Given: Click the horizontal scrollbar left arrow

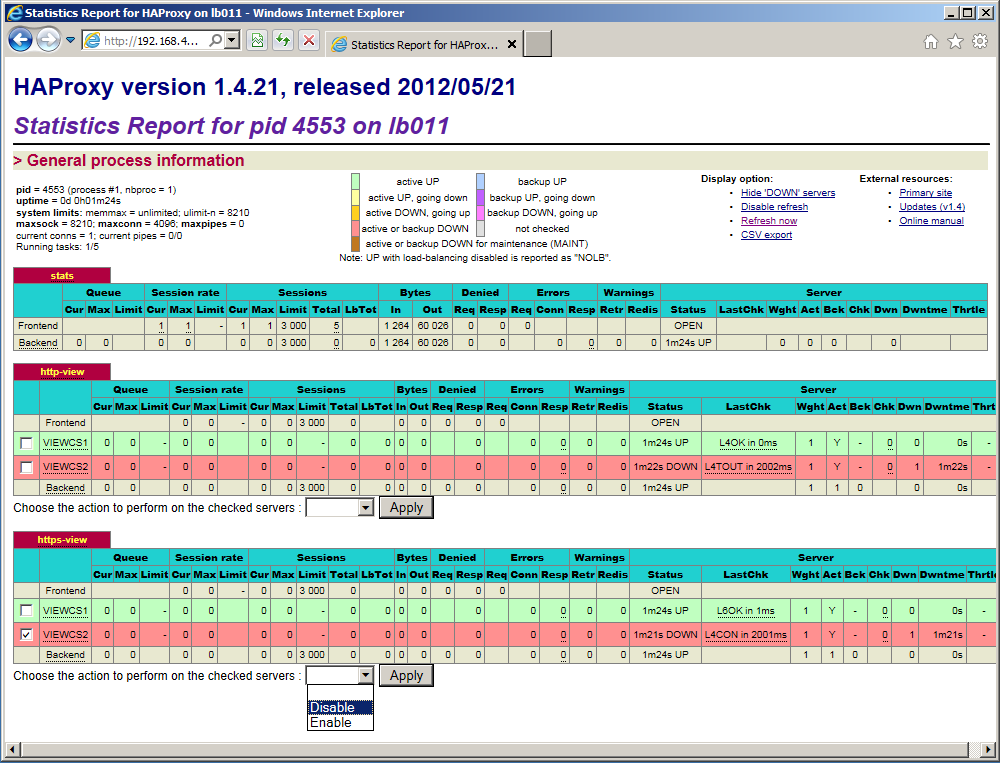Looking at the screenshot, I should 11,749.
